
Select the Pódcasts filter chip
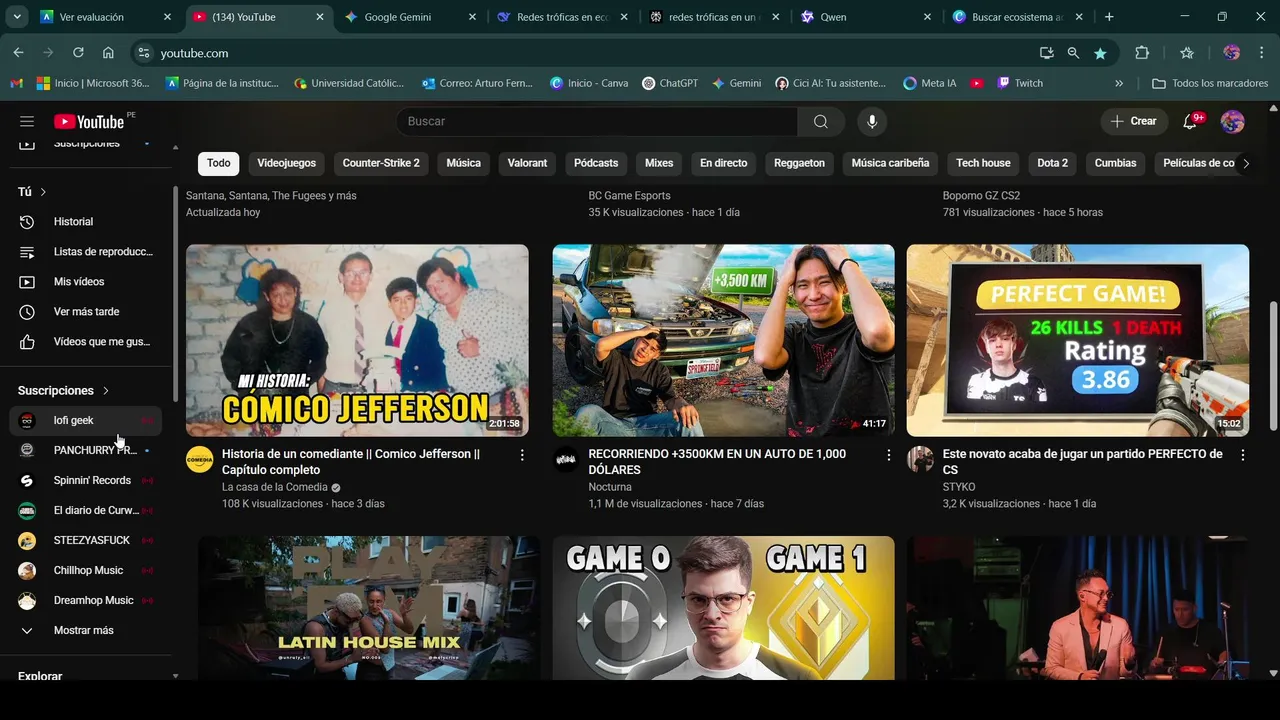click(596, 163)
